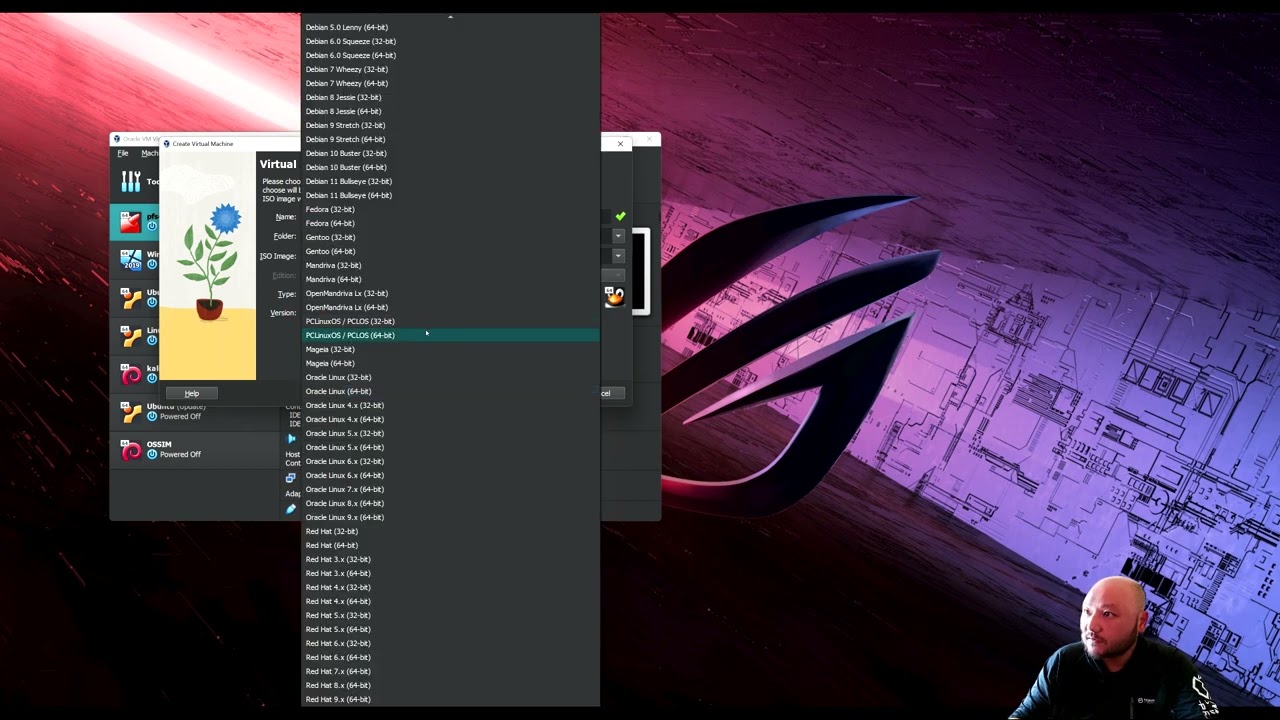Choose Gentoo (64-bit) from version list

pos(450,251)
